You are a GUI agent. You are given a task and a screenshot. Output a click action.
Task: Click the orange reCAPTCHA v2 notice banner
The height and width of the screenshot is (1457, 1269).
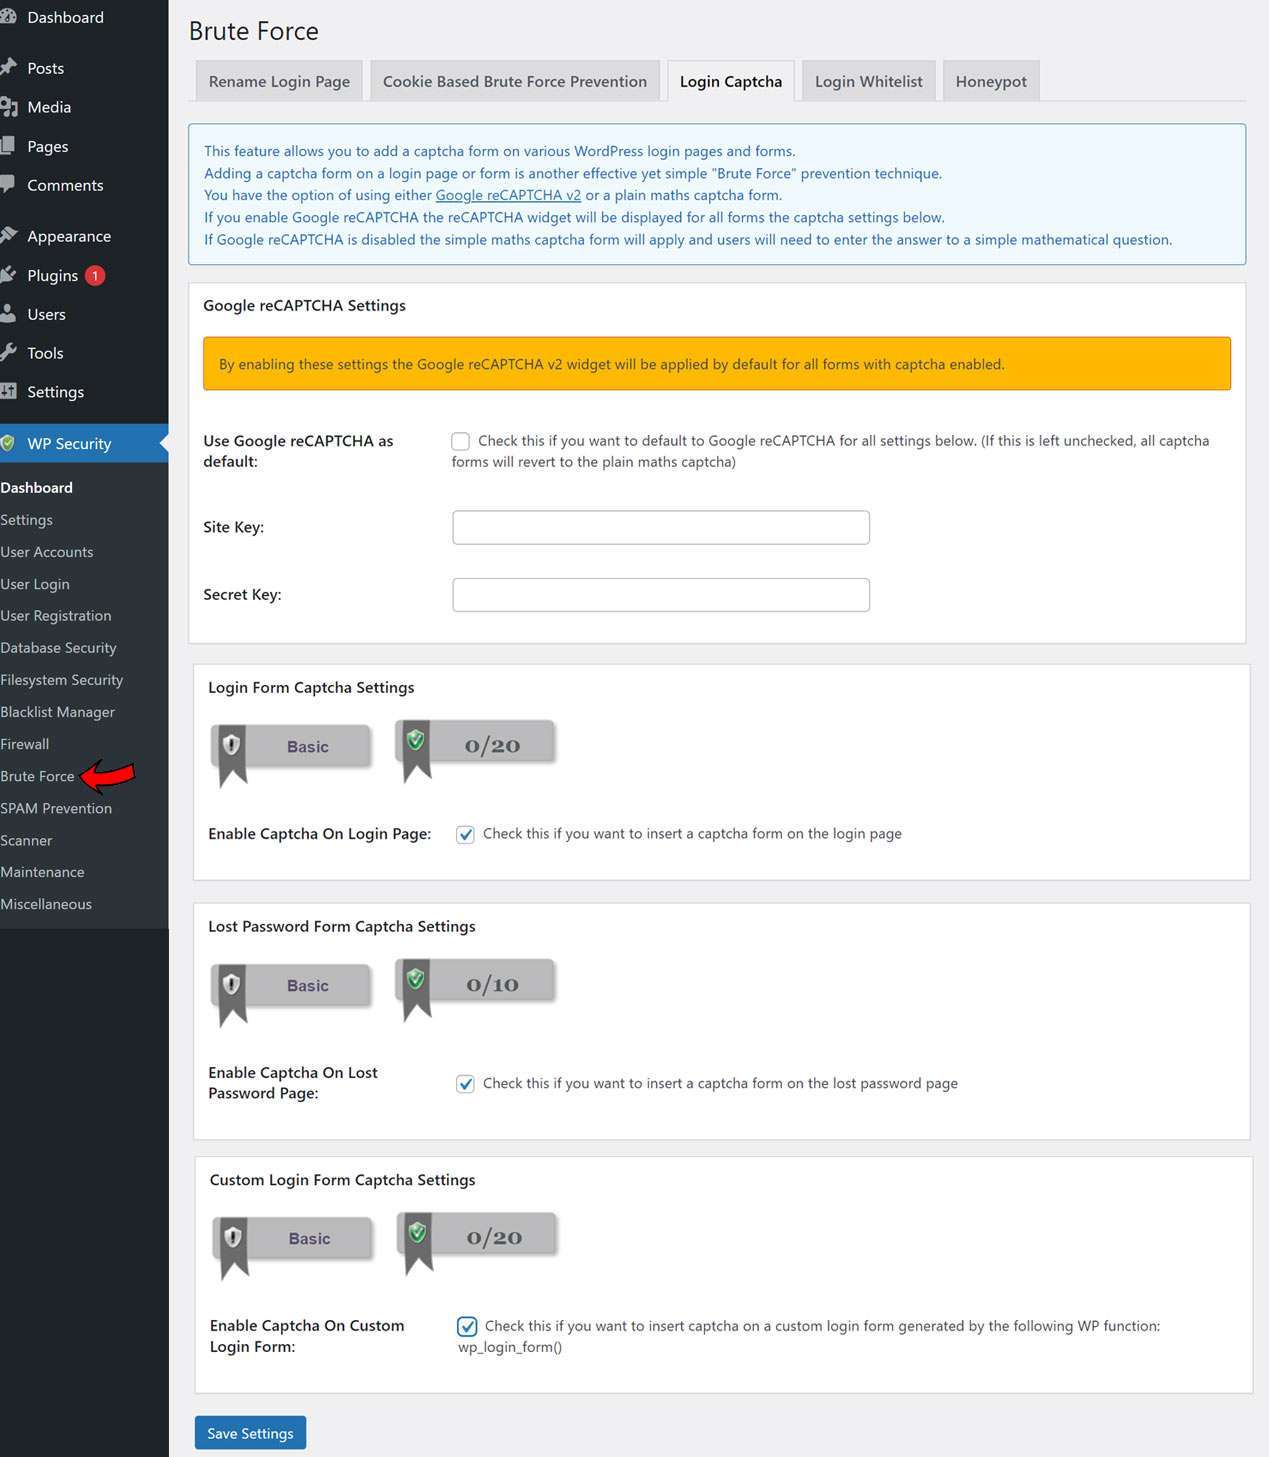coord(717,364)
